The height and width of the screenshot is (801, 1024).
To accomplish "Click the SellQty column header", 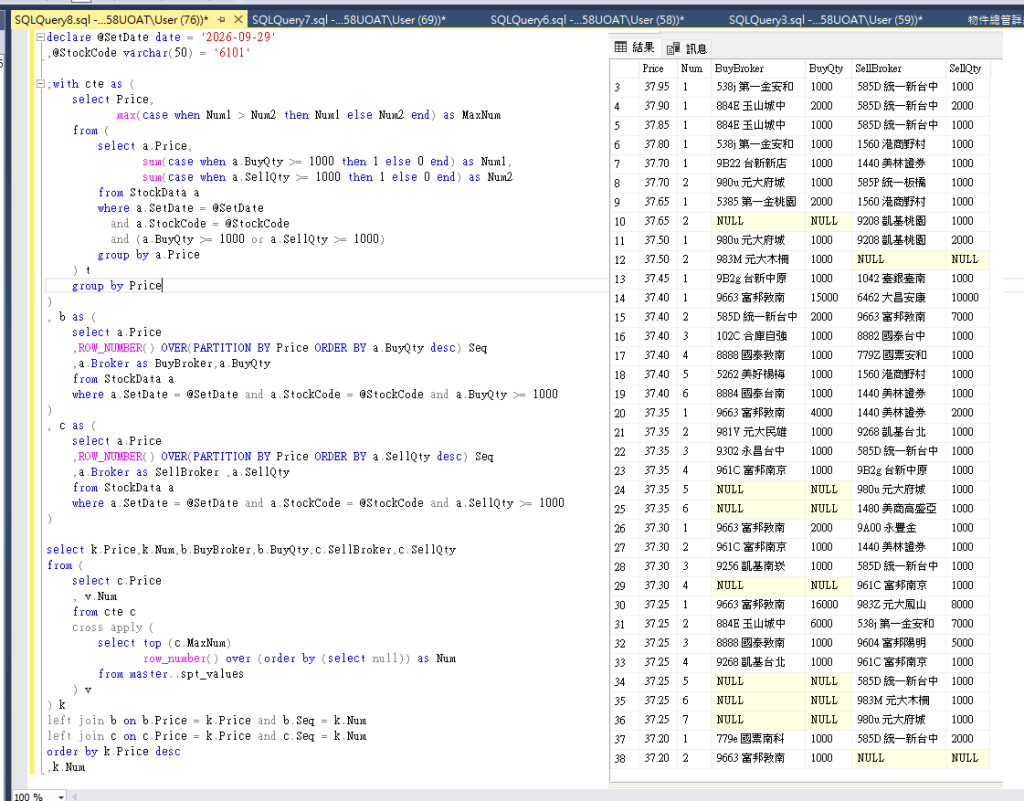I will [x=965, y=69].
